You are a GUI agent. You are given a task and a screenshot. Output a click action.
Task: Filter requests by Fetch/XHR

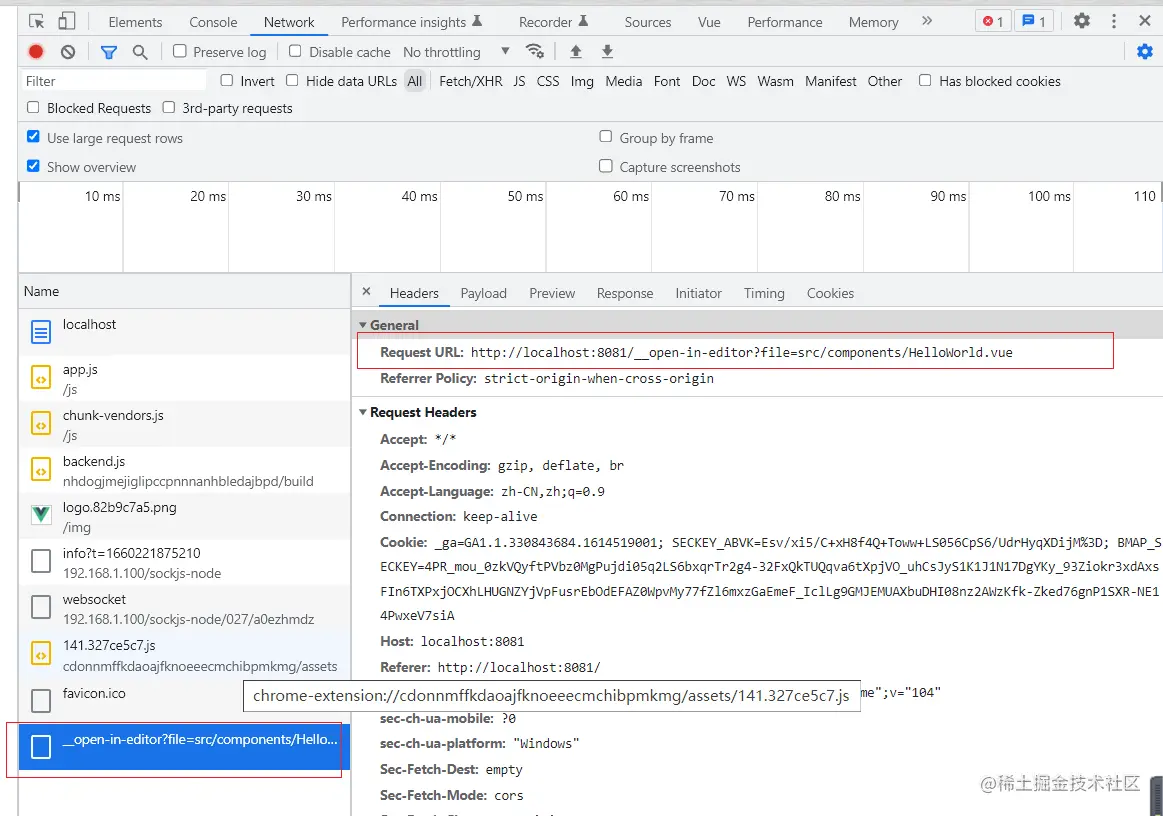point(470,81)
